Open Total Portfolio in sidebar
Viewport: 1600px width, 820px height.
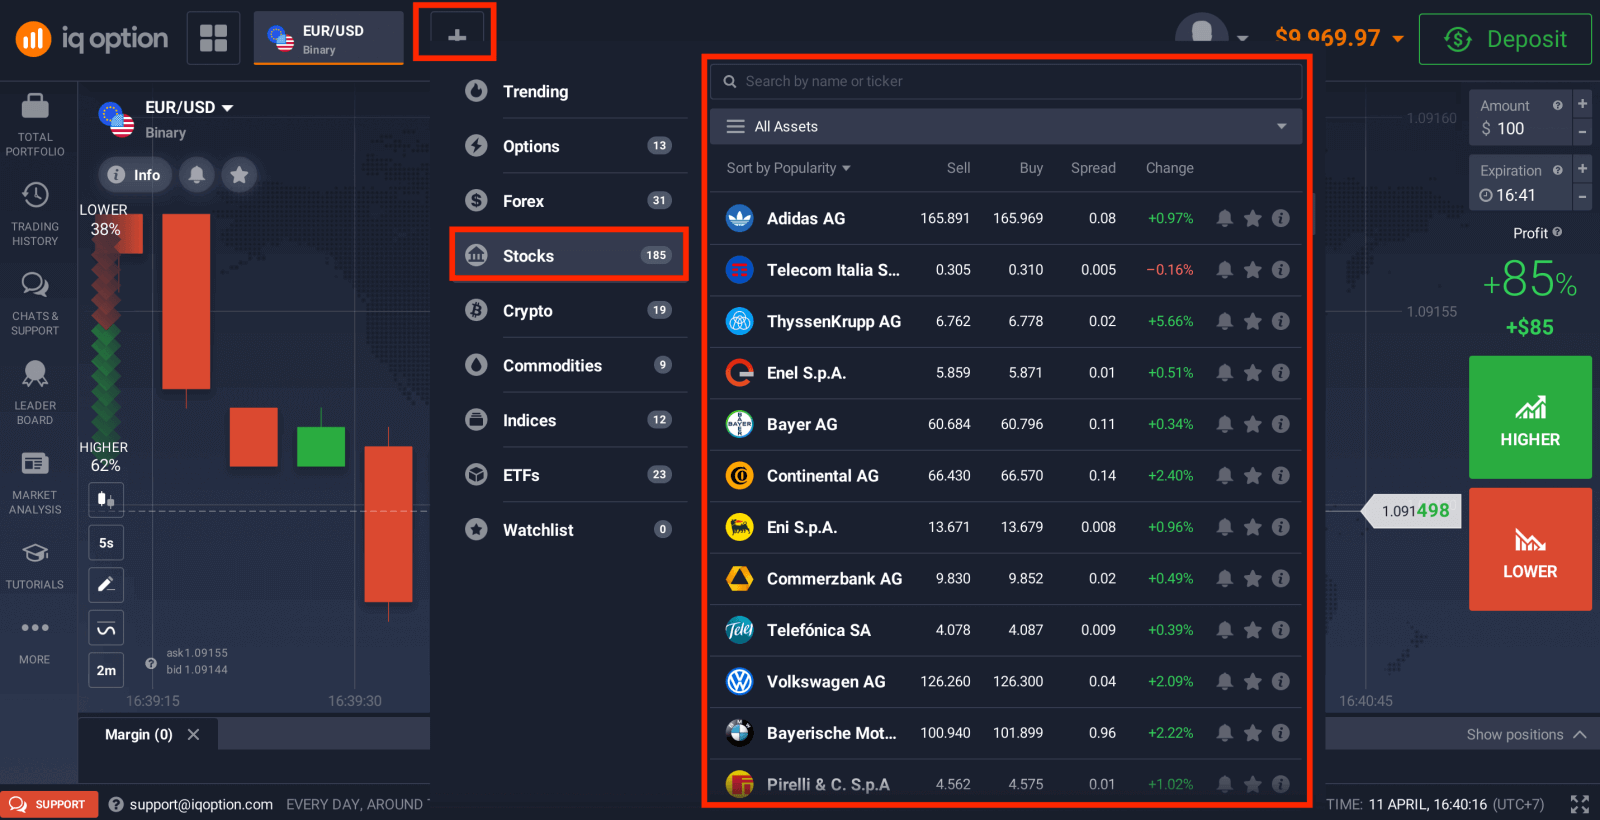pyautogui.click(x=35, y=125)
